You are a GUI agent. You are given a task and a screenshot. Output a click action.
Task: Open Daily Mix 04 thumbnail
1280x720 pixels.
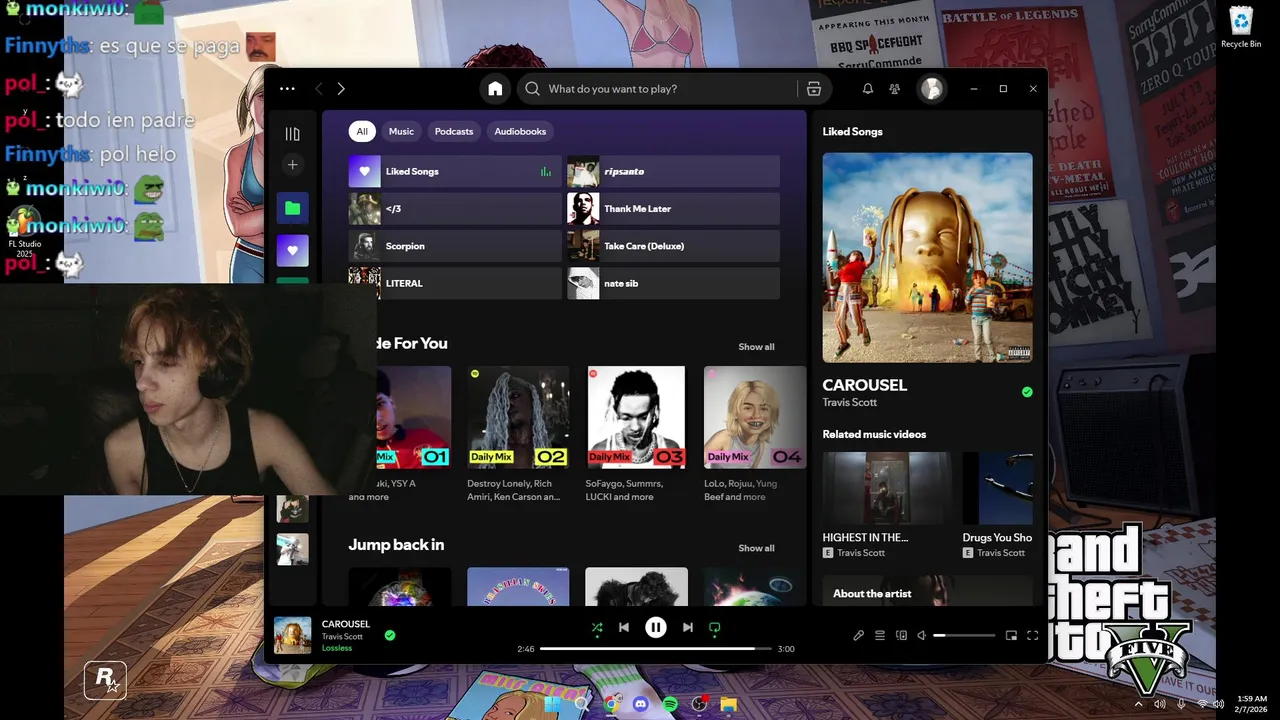[755, 417]
